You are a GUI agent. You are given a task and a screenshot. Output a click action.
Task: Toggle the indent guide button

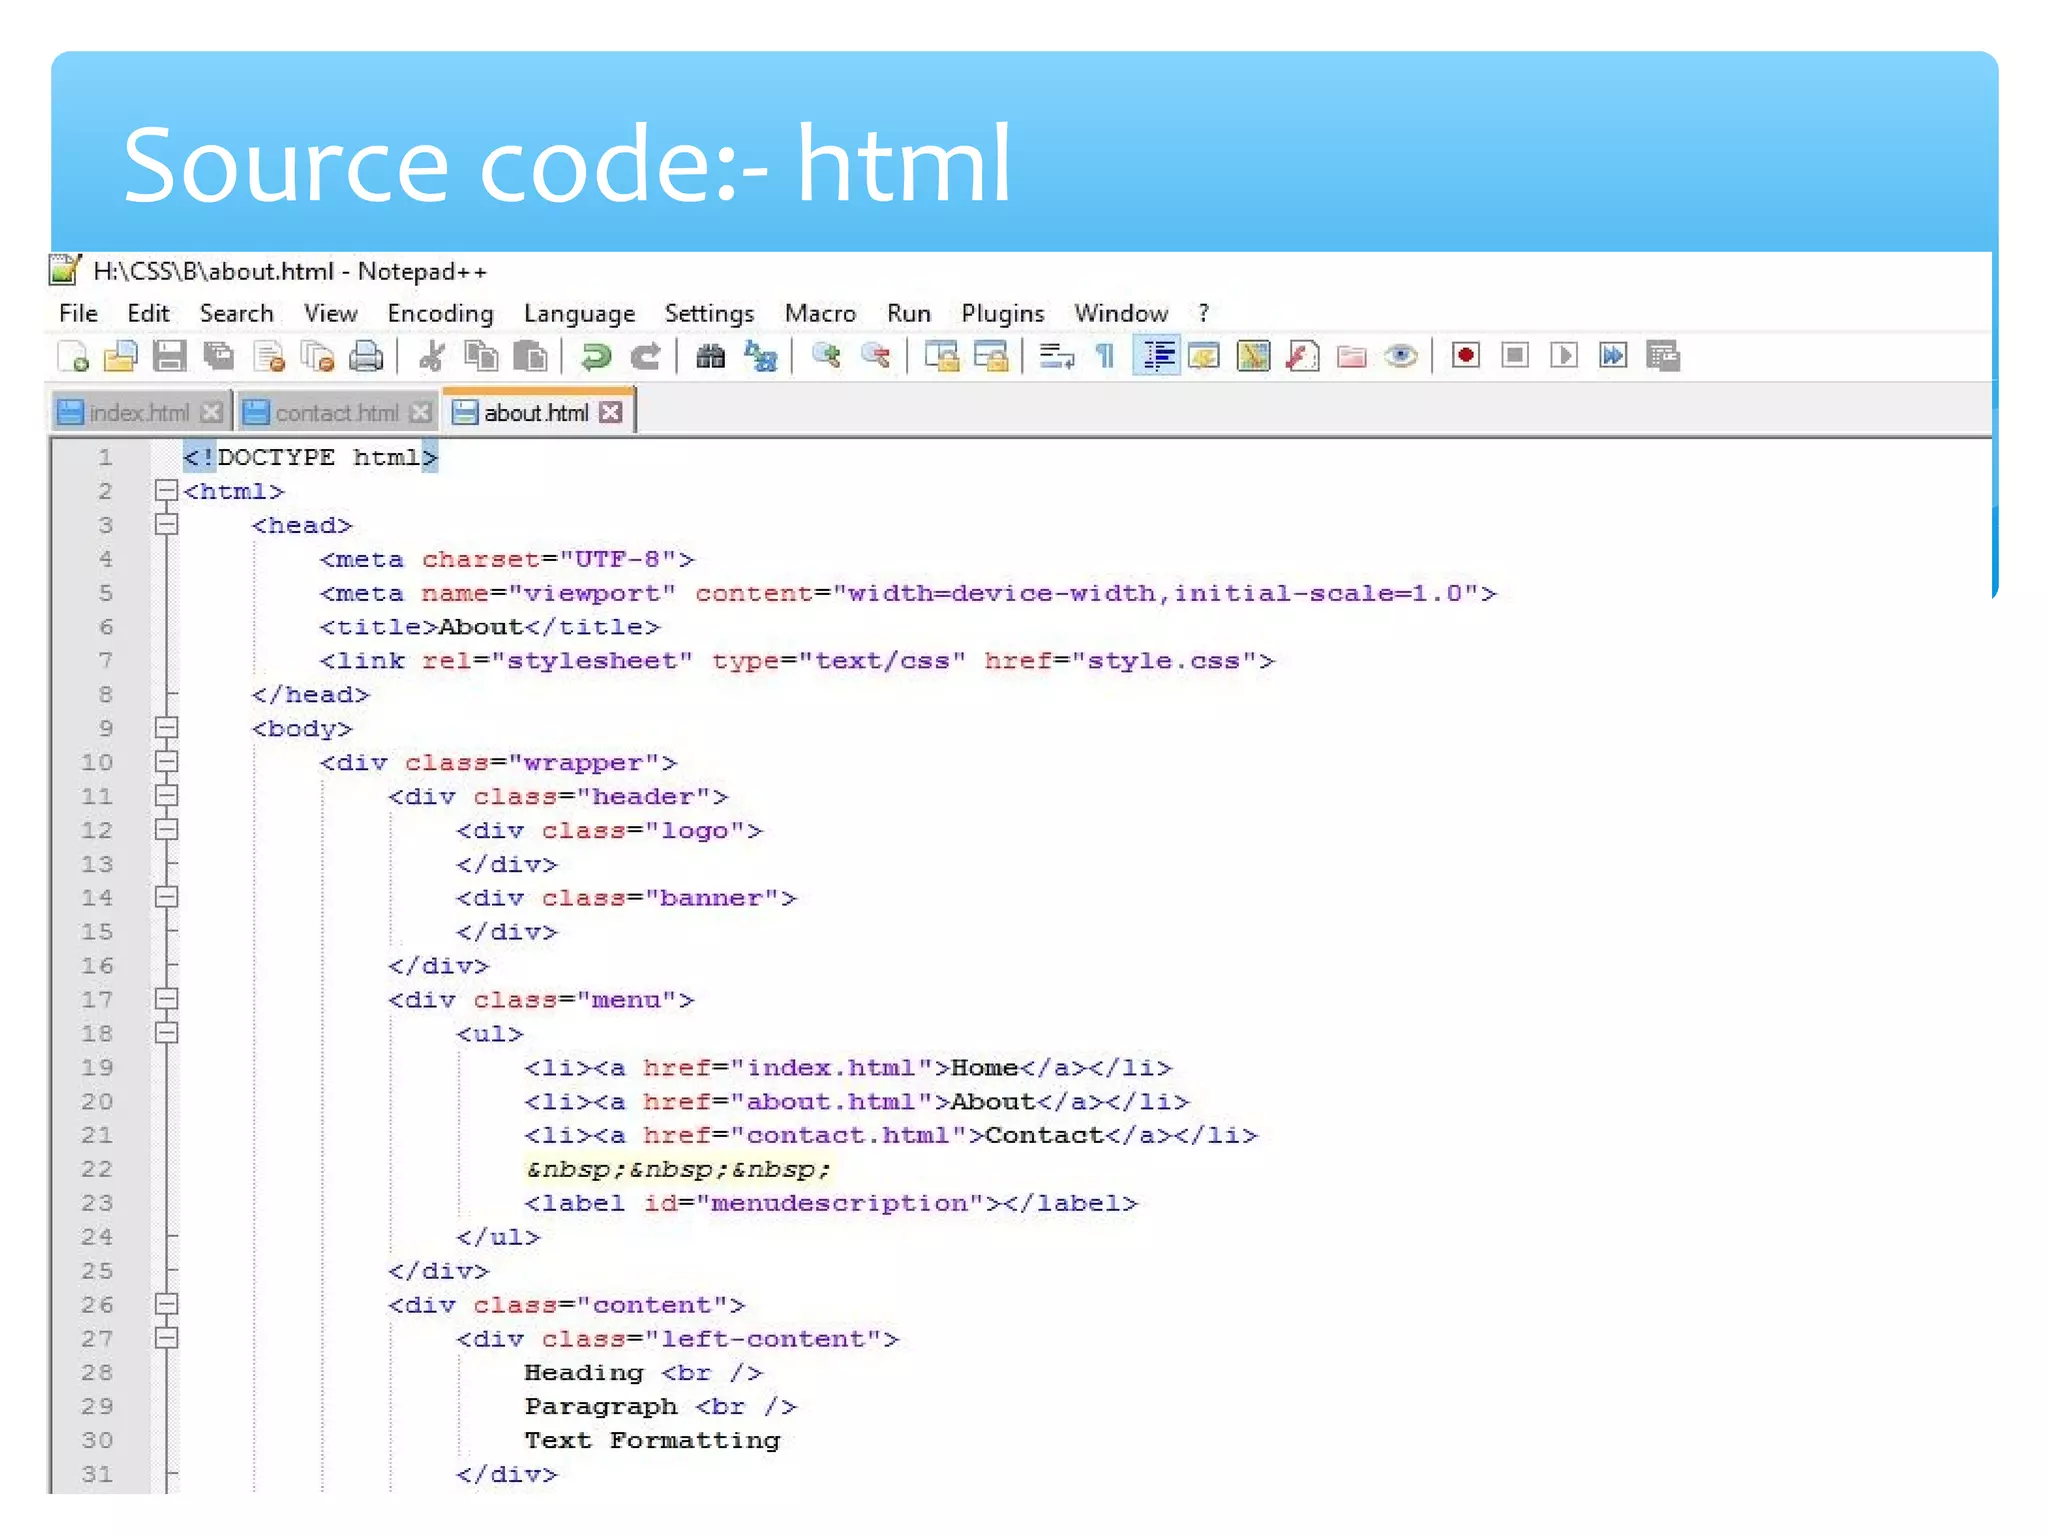(x=1157, y=356)
